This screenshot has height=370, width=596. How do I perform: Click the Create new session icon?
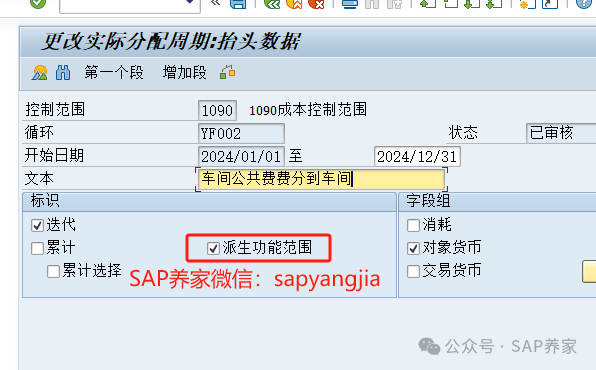pyautogui.click(x=528, y=4)
